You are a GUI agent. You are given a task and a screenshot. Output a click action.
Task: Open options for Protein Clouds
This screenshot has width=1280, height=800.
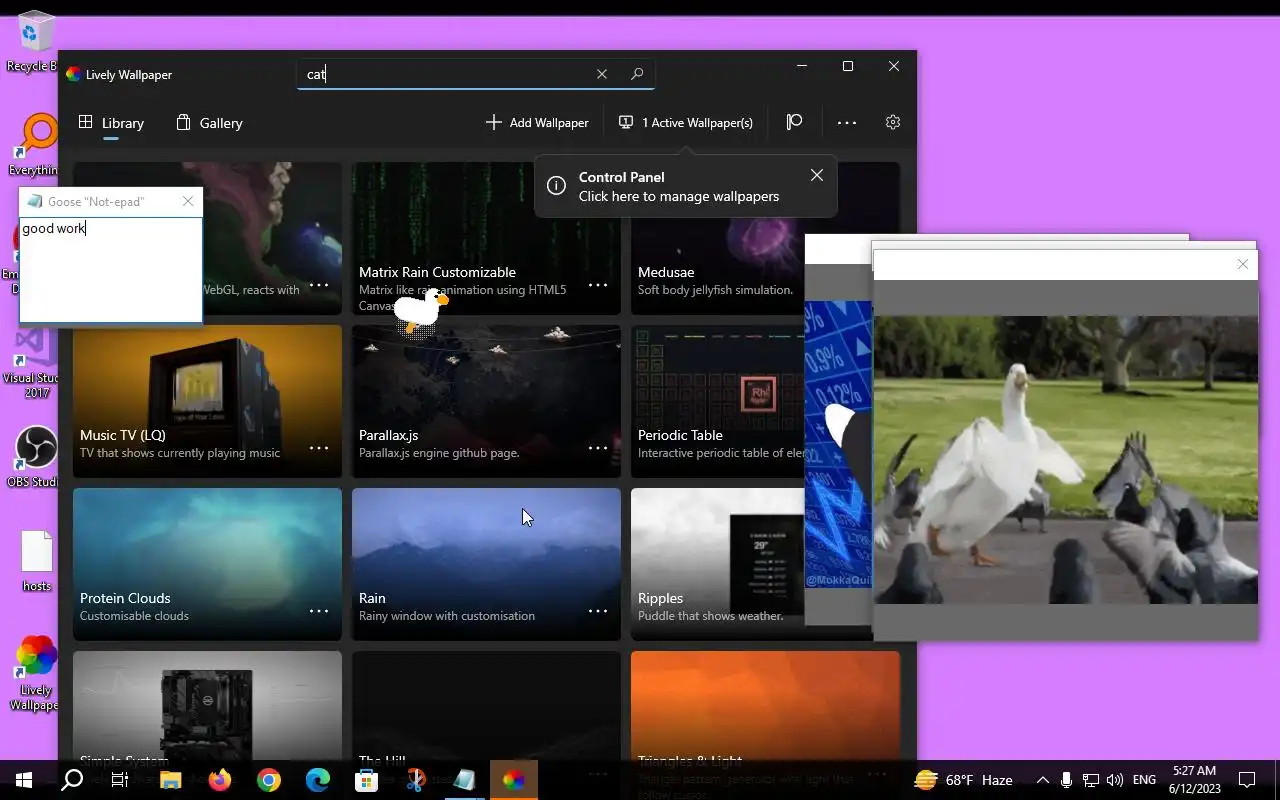319,611
